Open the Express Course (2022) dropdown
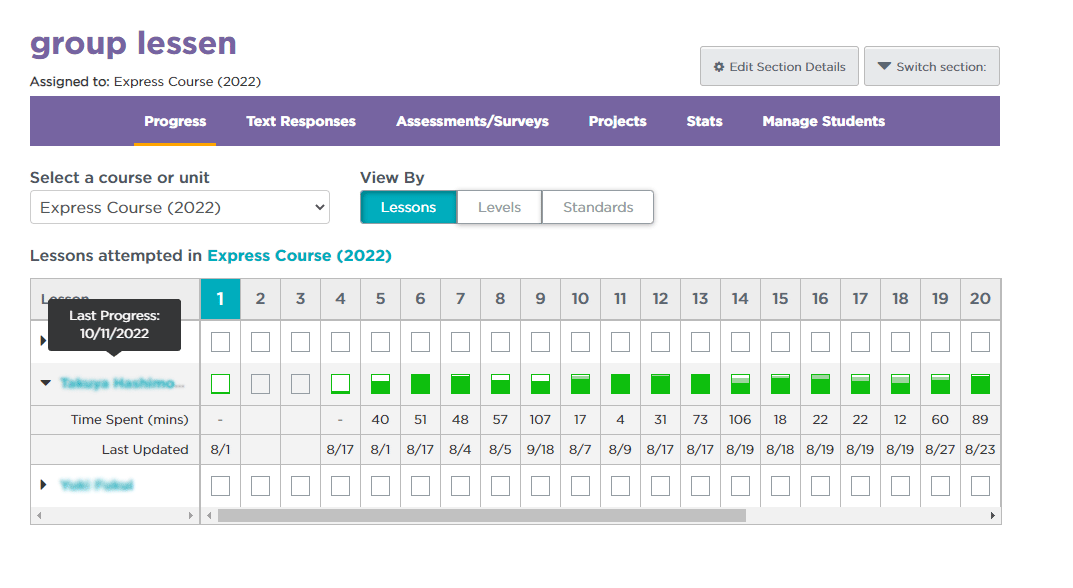1073x588 pixels. click(x=180, y=208)
